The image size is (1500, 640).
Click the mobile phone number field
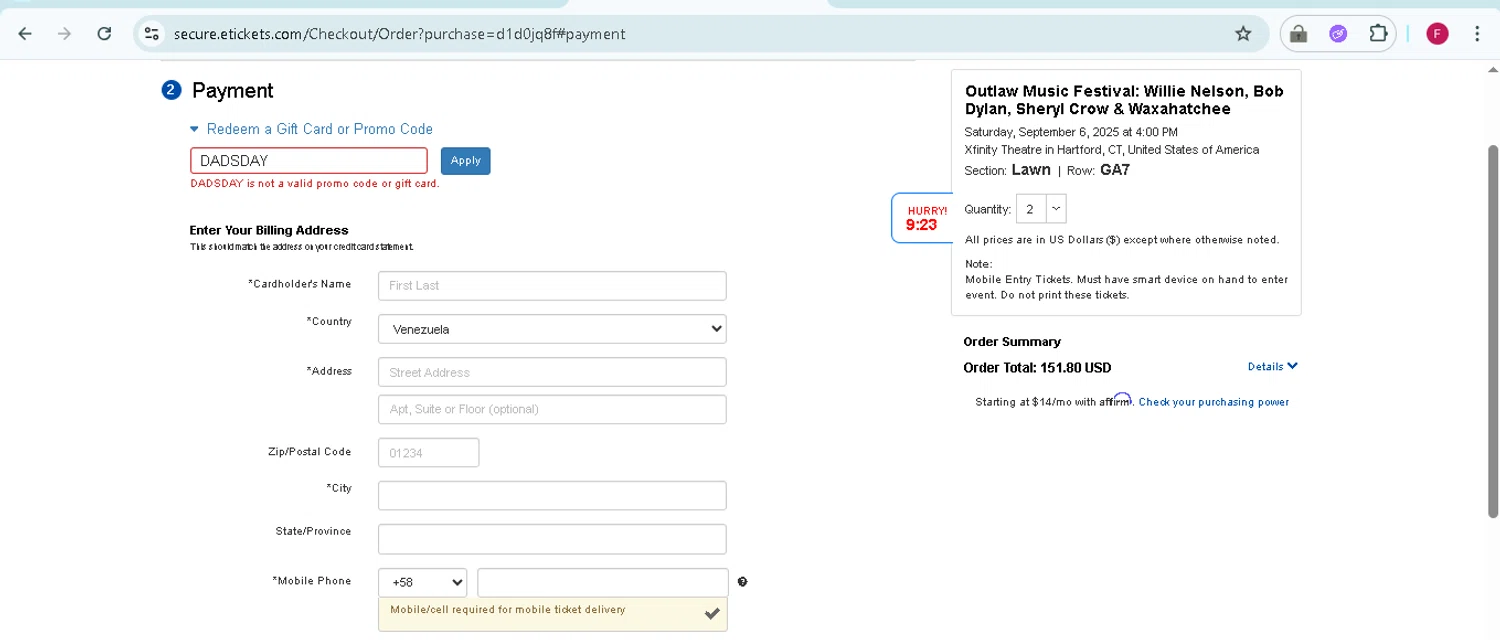[603, 582]
